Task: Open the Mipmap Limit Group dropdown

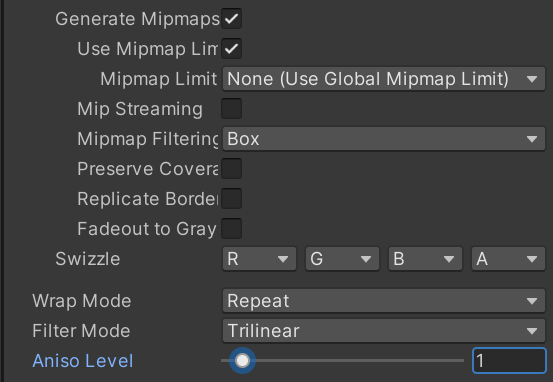Action: [384, 79]
